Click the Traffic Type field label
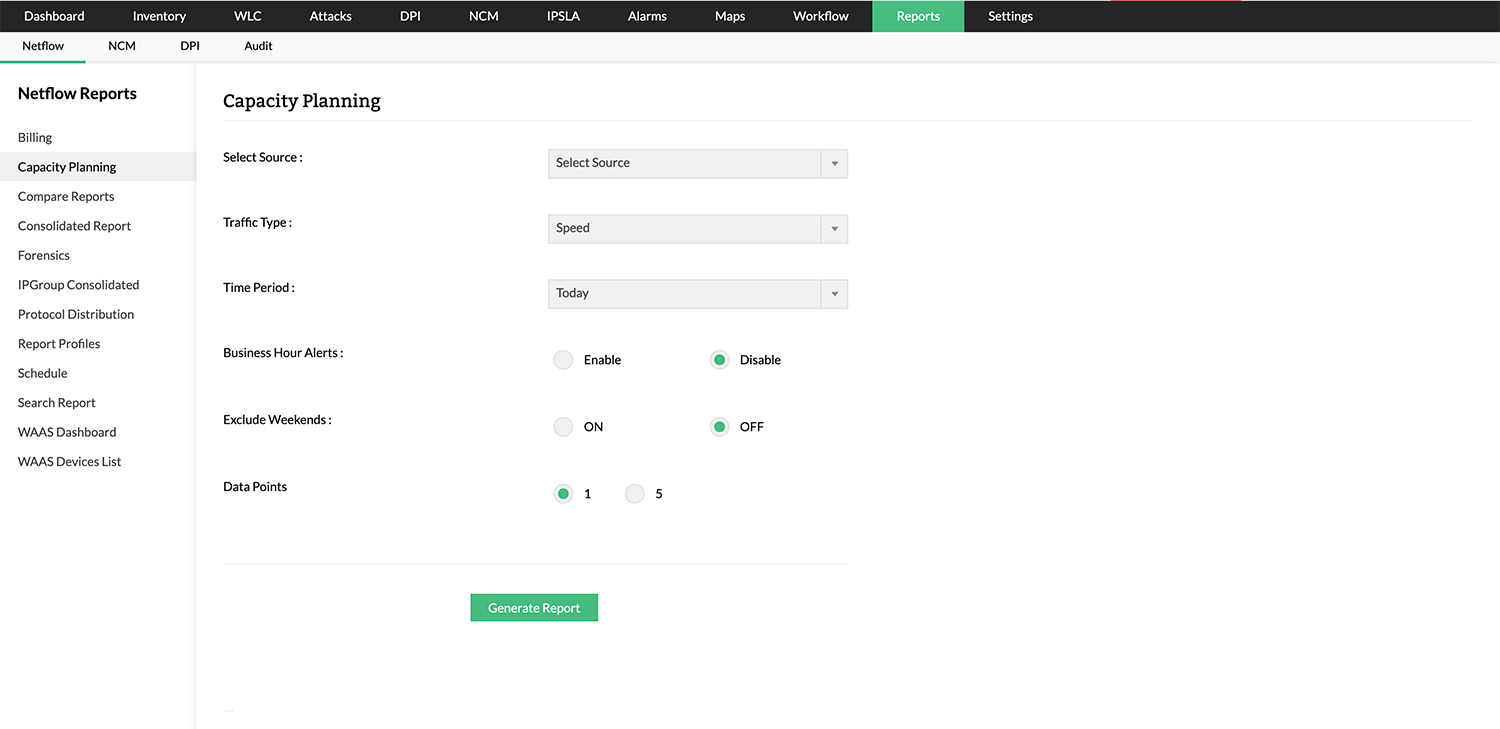The height and width of the screenshot is (729, 1500). [258, 223]
